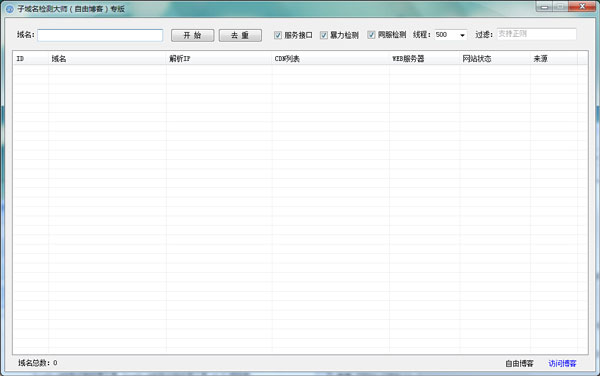The width and height of the screenshot is (600, 376).
Task: Open the 线程 dropdown showing 500
Action: click(x=451, y=35)
